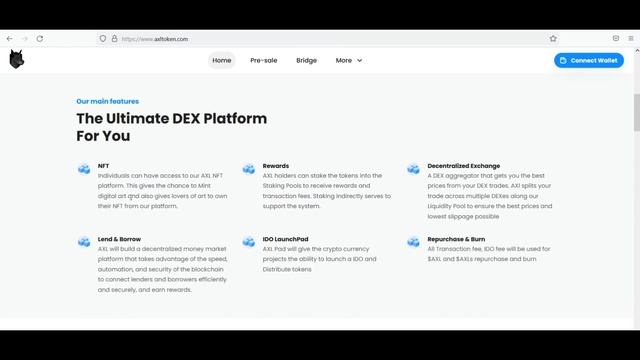Click the Connect Wallet button

pyautogui.click(x=589, y=60)
